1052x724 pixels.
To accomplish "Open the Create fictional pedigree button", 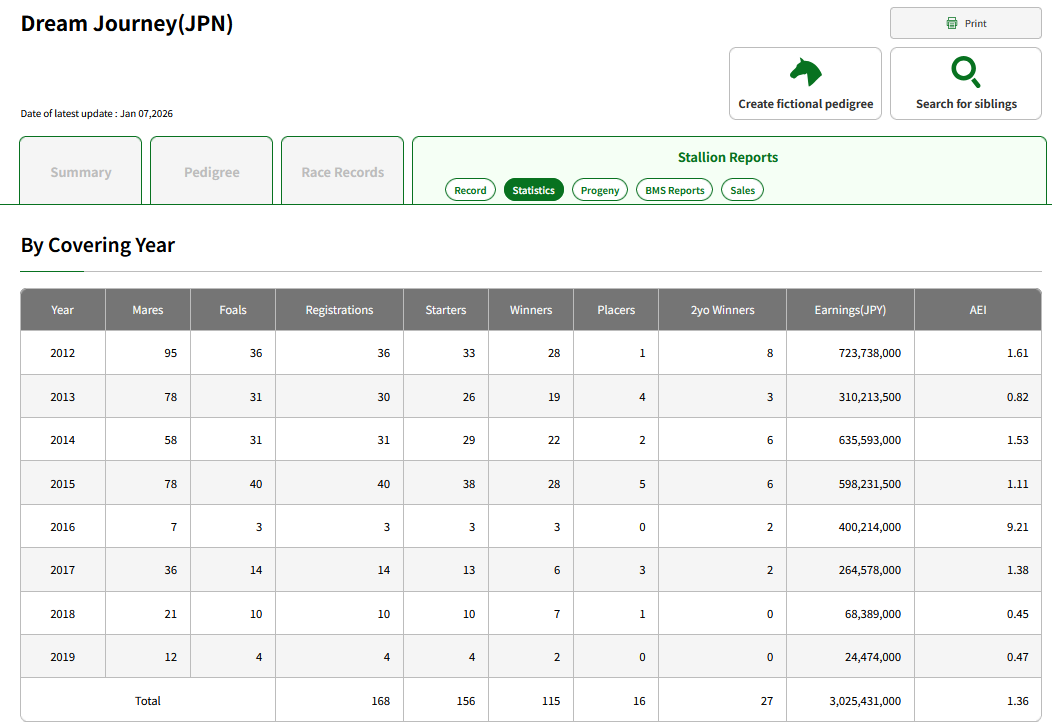I will click(x=805, y=84).
